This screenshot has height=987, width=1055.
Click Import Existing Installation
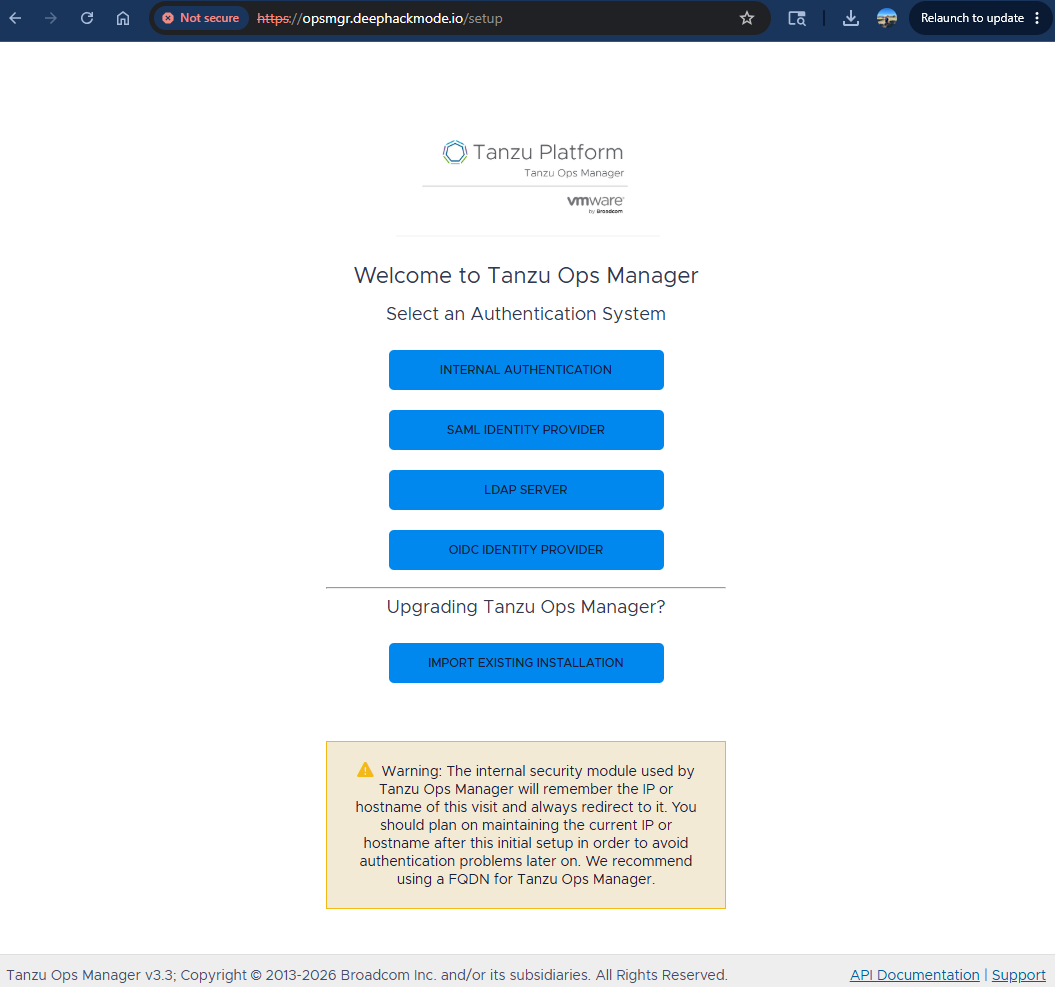point(526,663)
